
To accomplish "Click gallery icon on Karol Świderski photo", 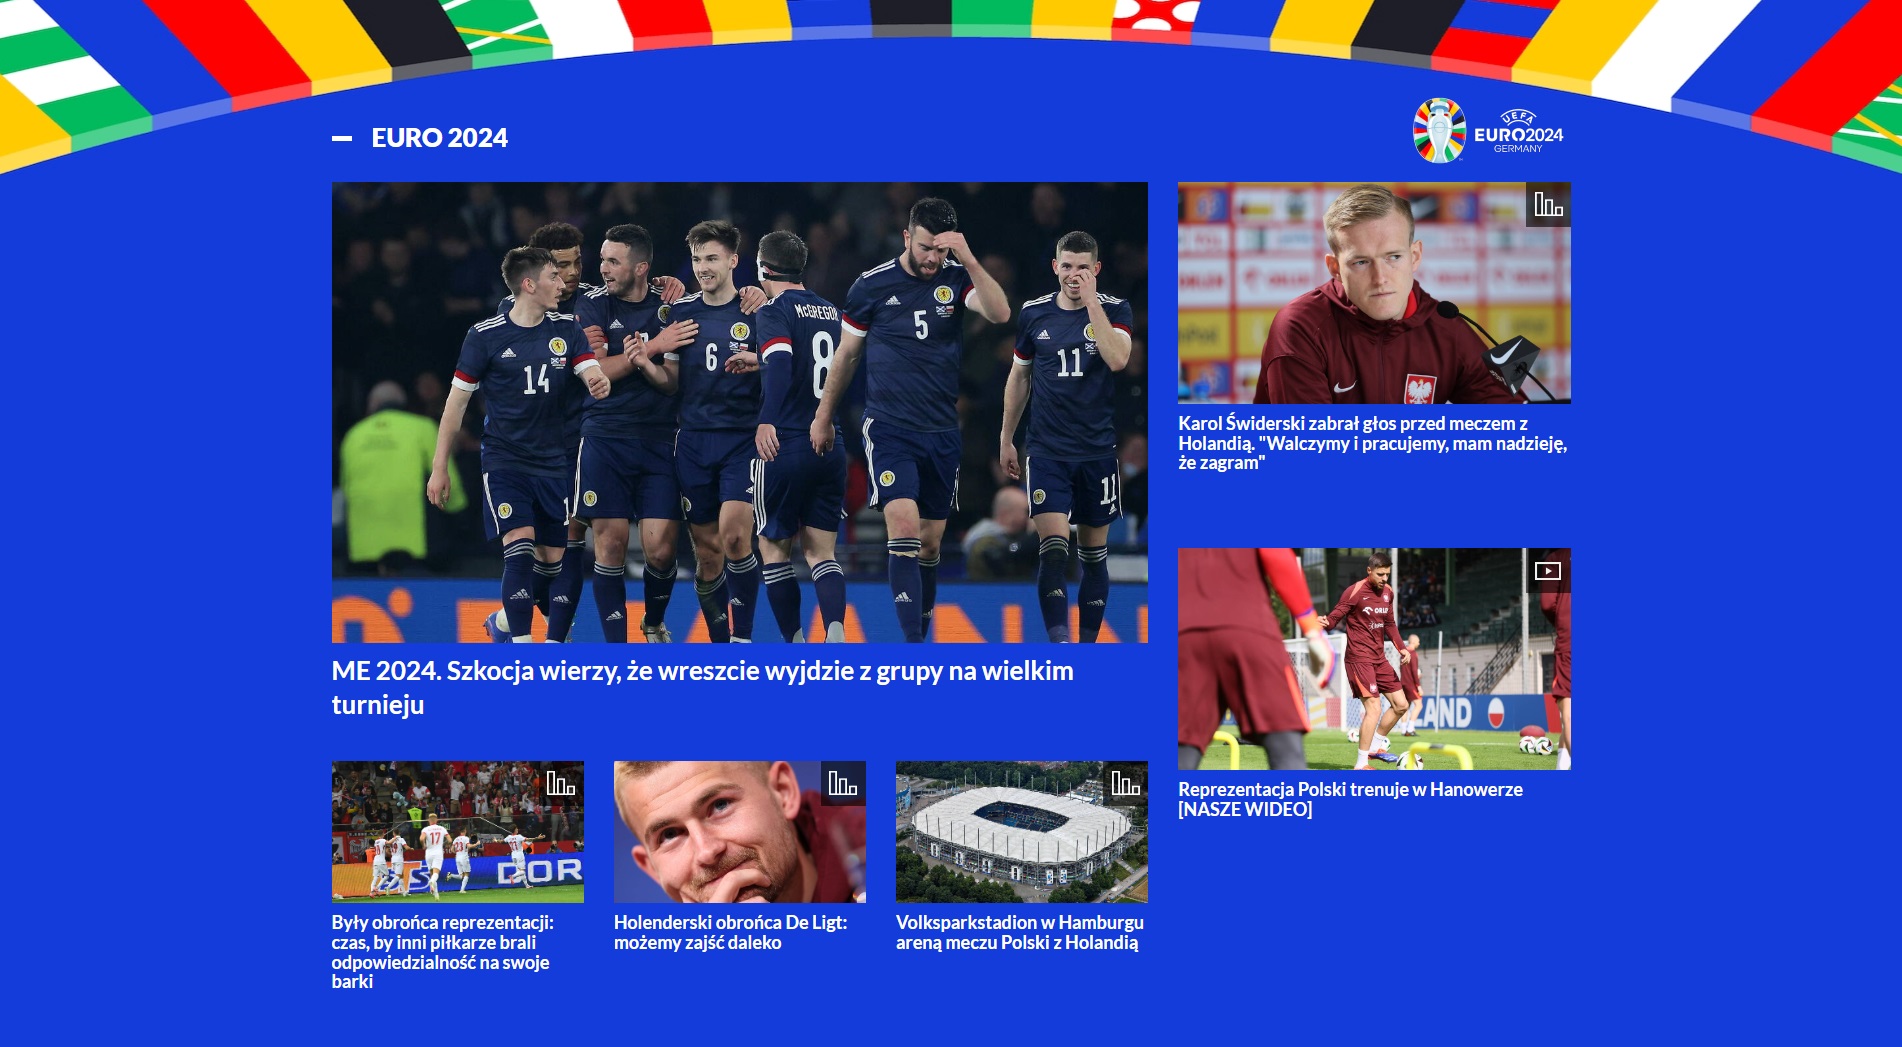I will click(x=1548, y=205).
